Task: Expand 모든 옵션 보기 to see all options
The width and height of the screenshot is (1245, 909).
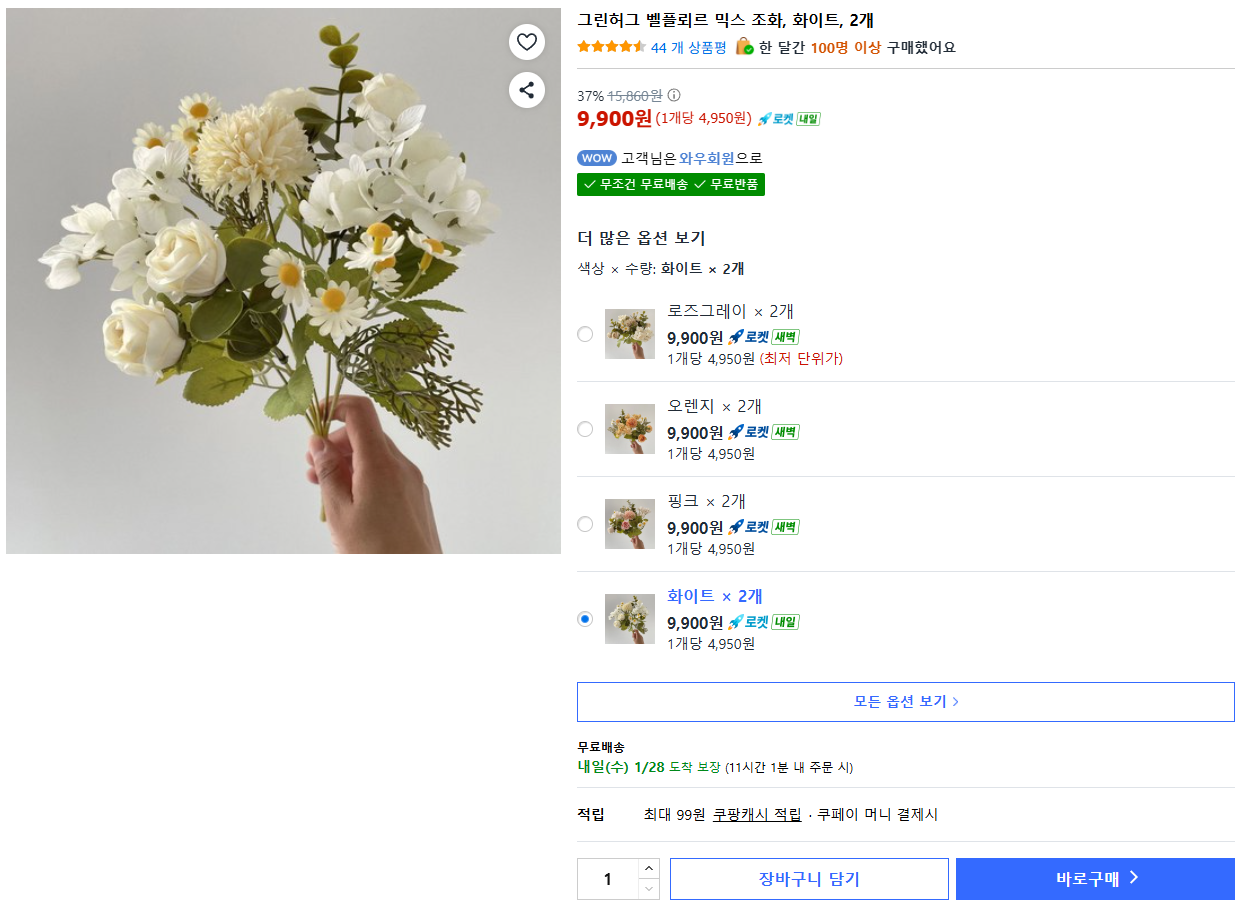Action: pos(905,702)
